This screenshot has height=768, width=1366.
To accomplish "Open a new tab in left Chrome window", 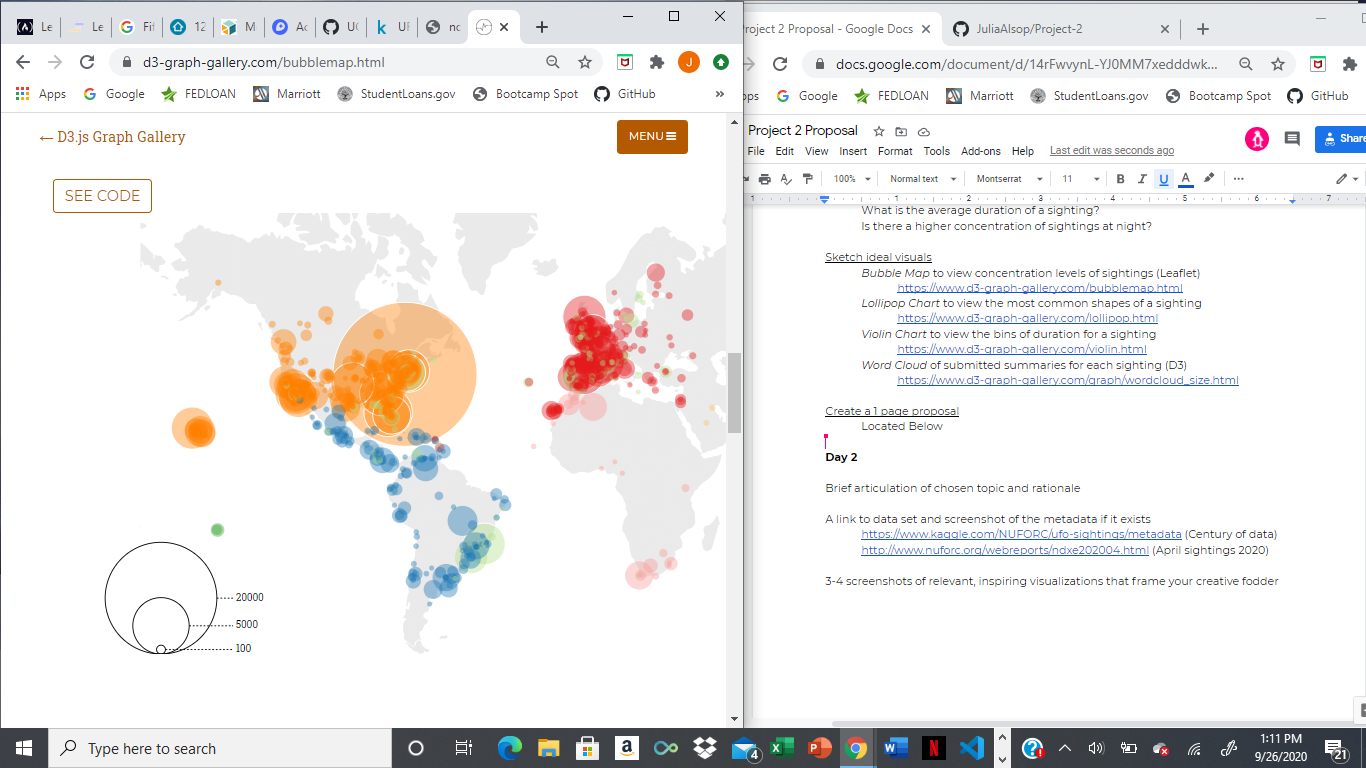I will 542,27.
